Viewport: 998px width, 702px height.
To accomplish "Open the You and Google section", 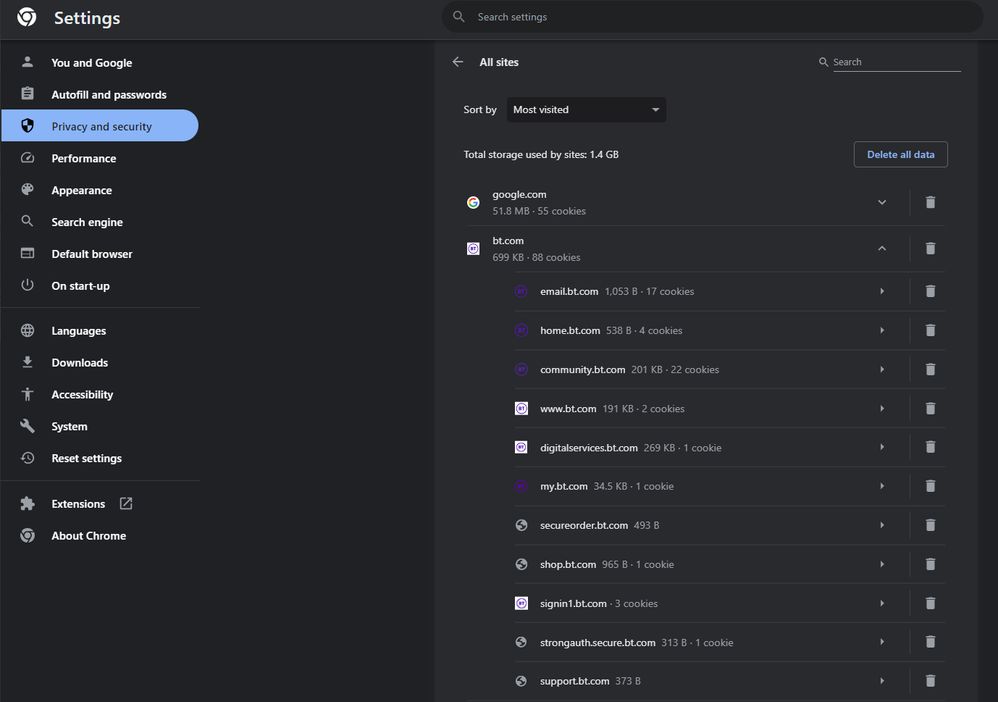I will [91, 62].
